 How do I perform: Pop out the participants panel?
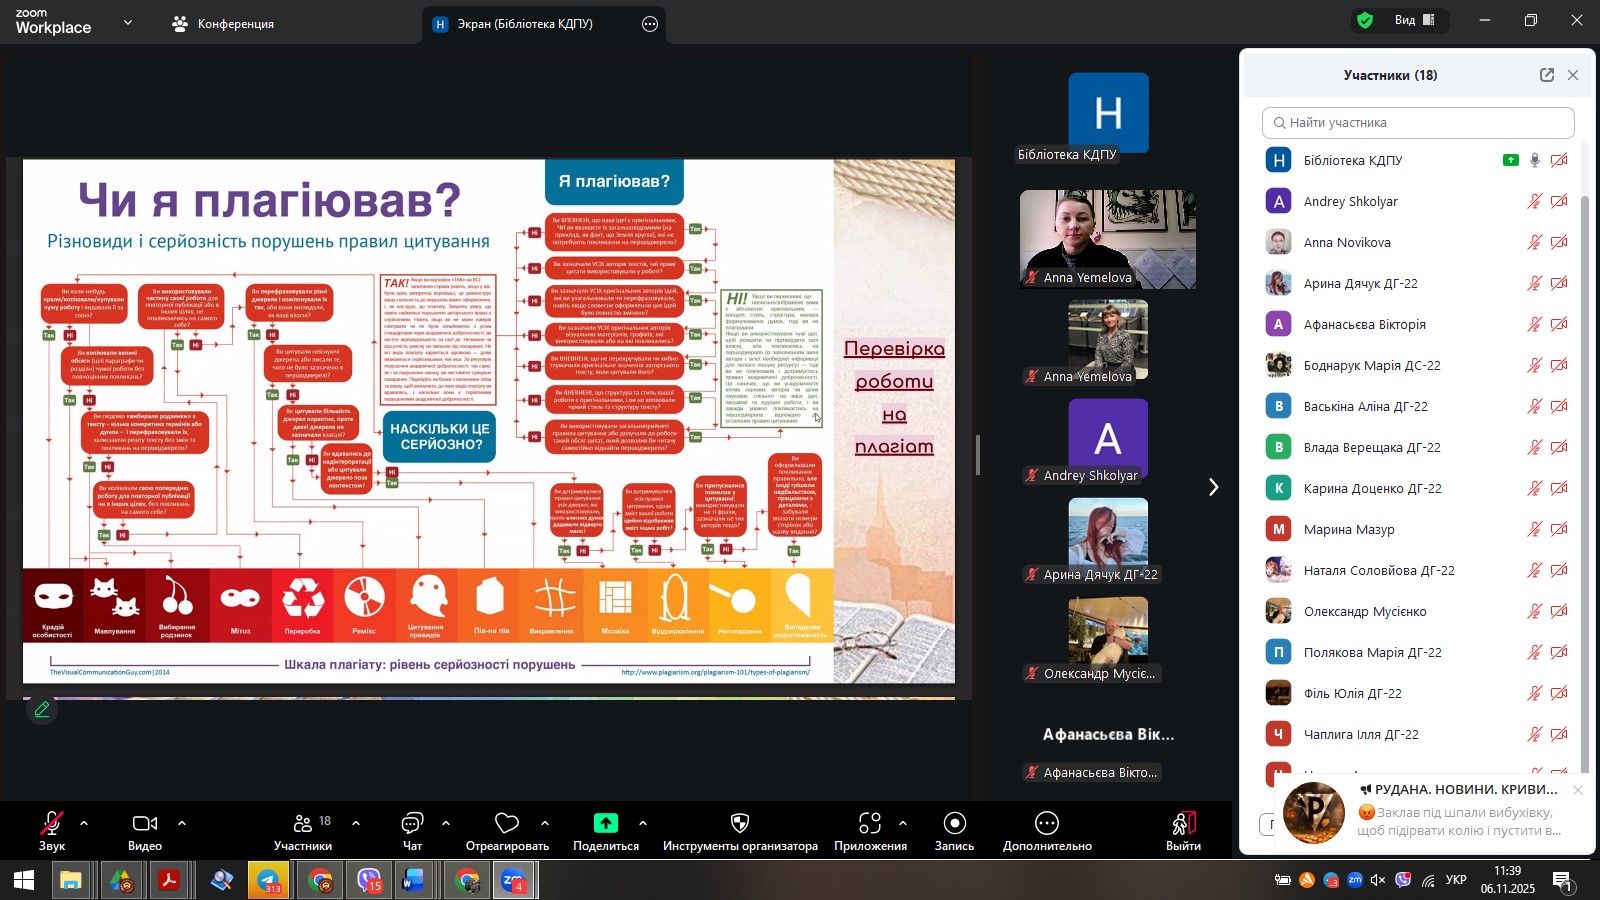(x=1547, y=75)
